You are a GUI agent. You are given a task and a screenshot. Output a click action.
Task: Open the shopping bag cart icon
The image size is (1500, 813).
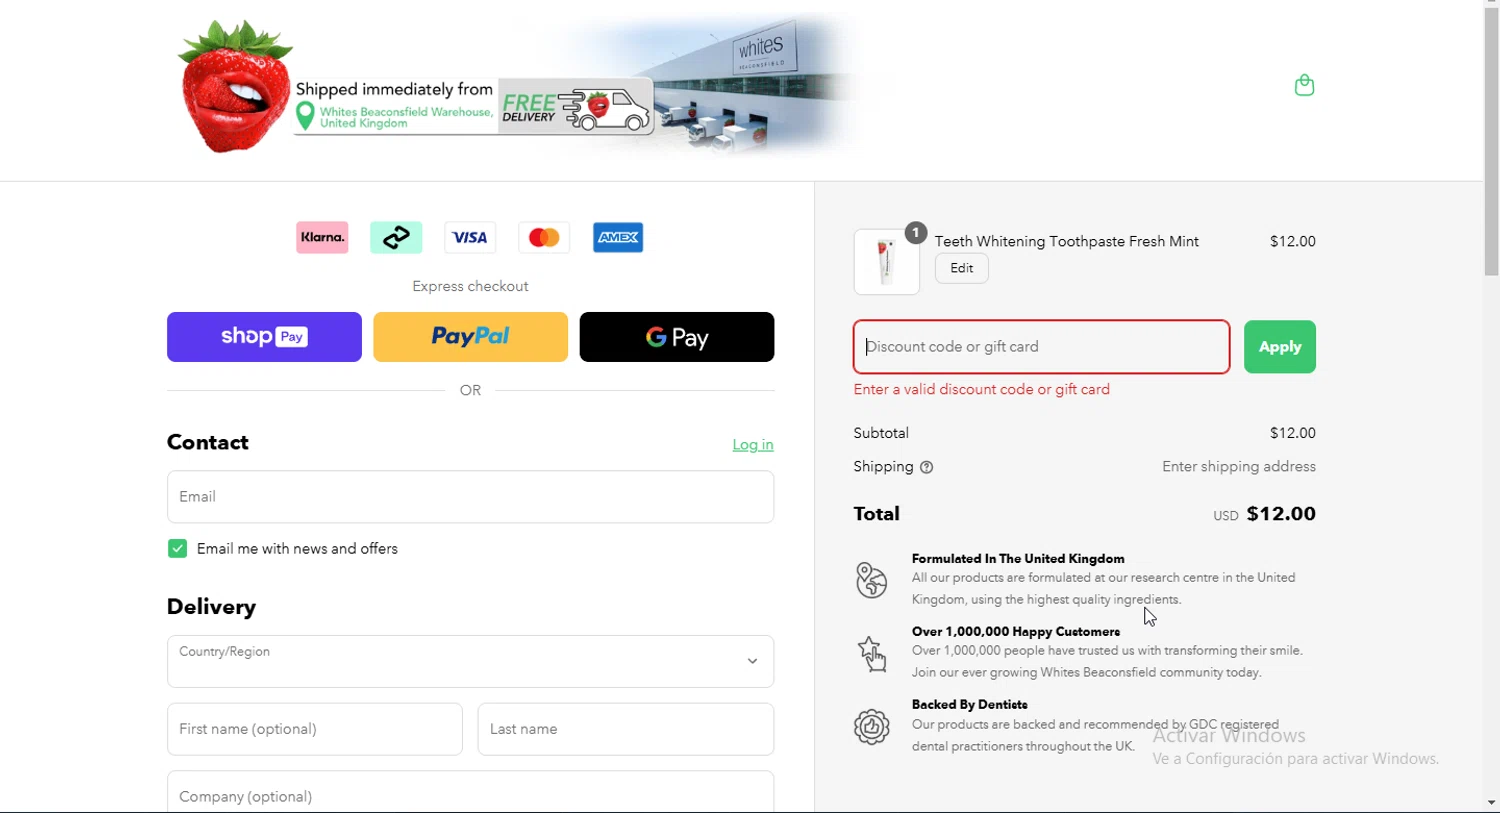coord(1304,85)
